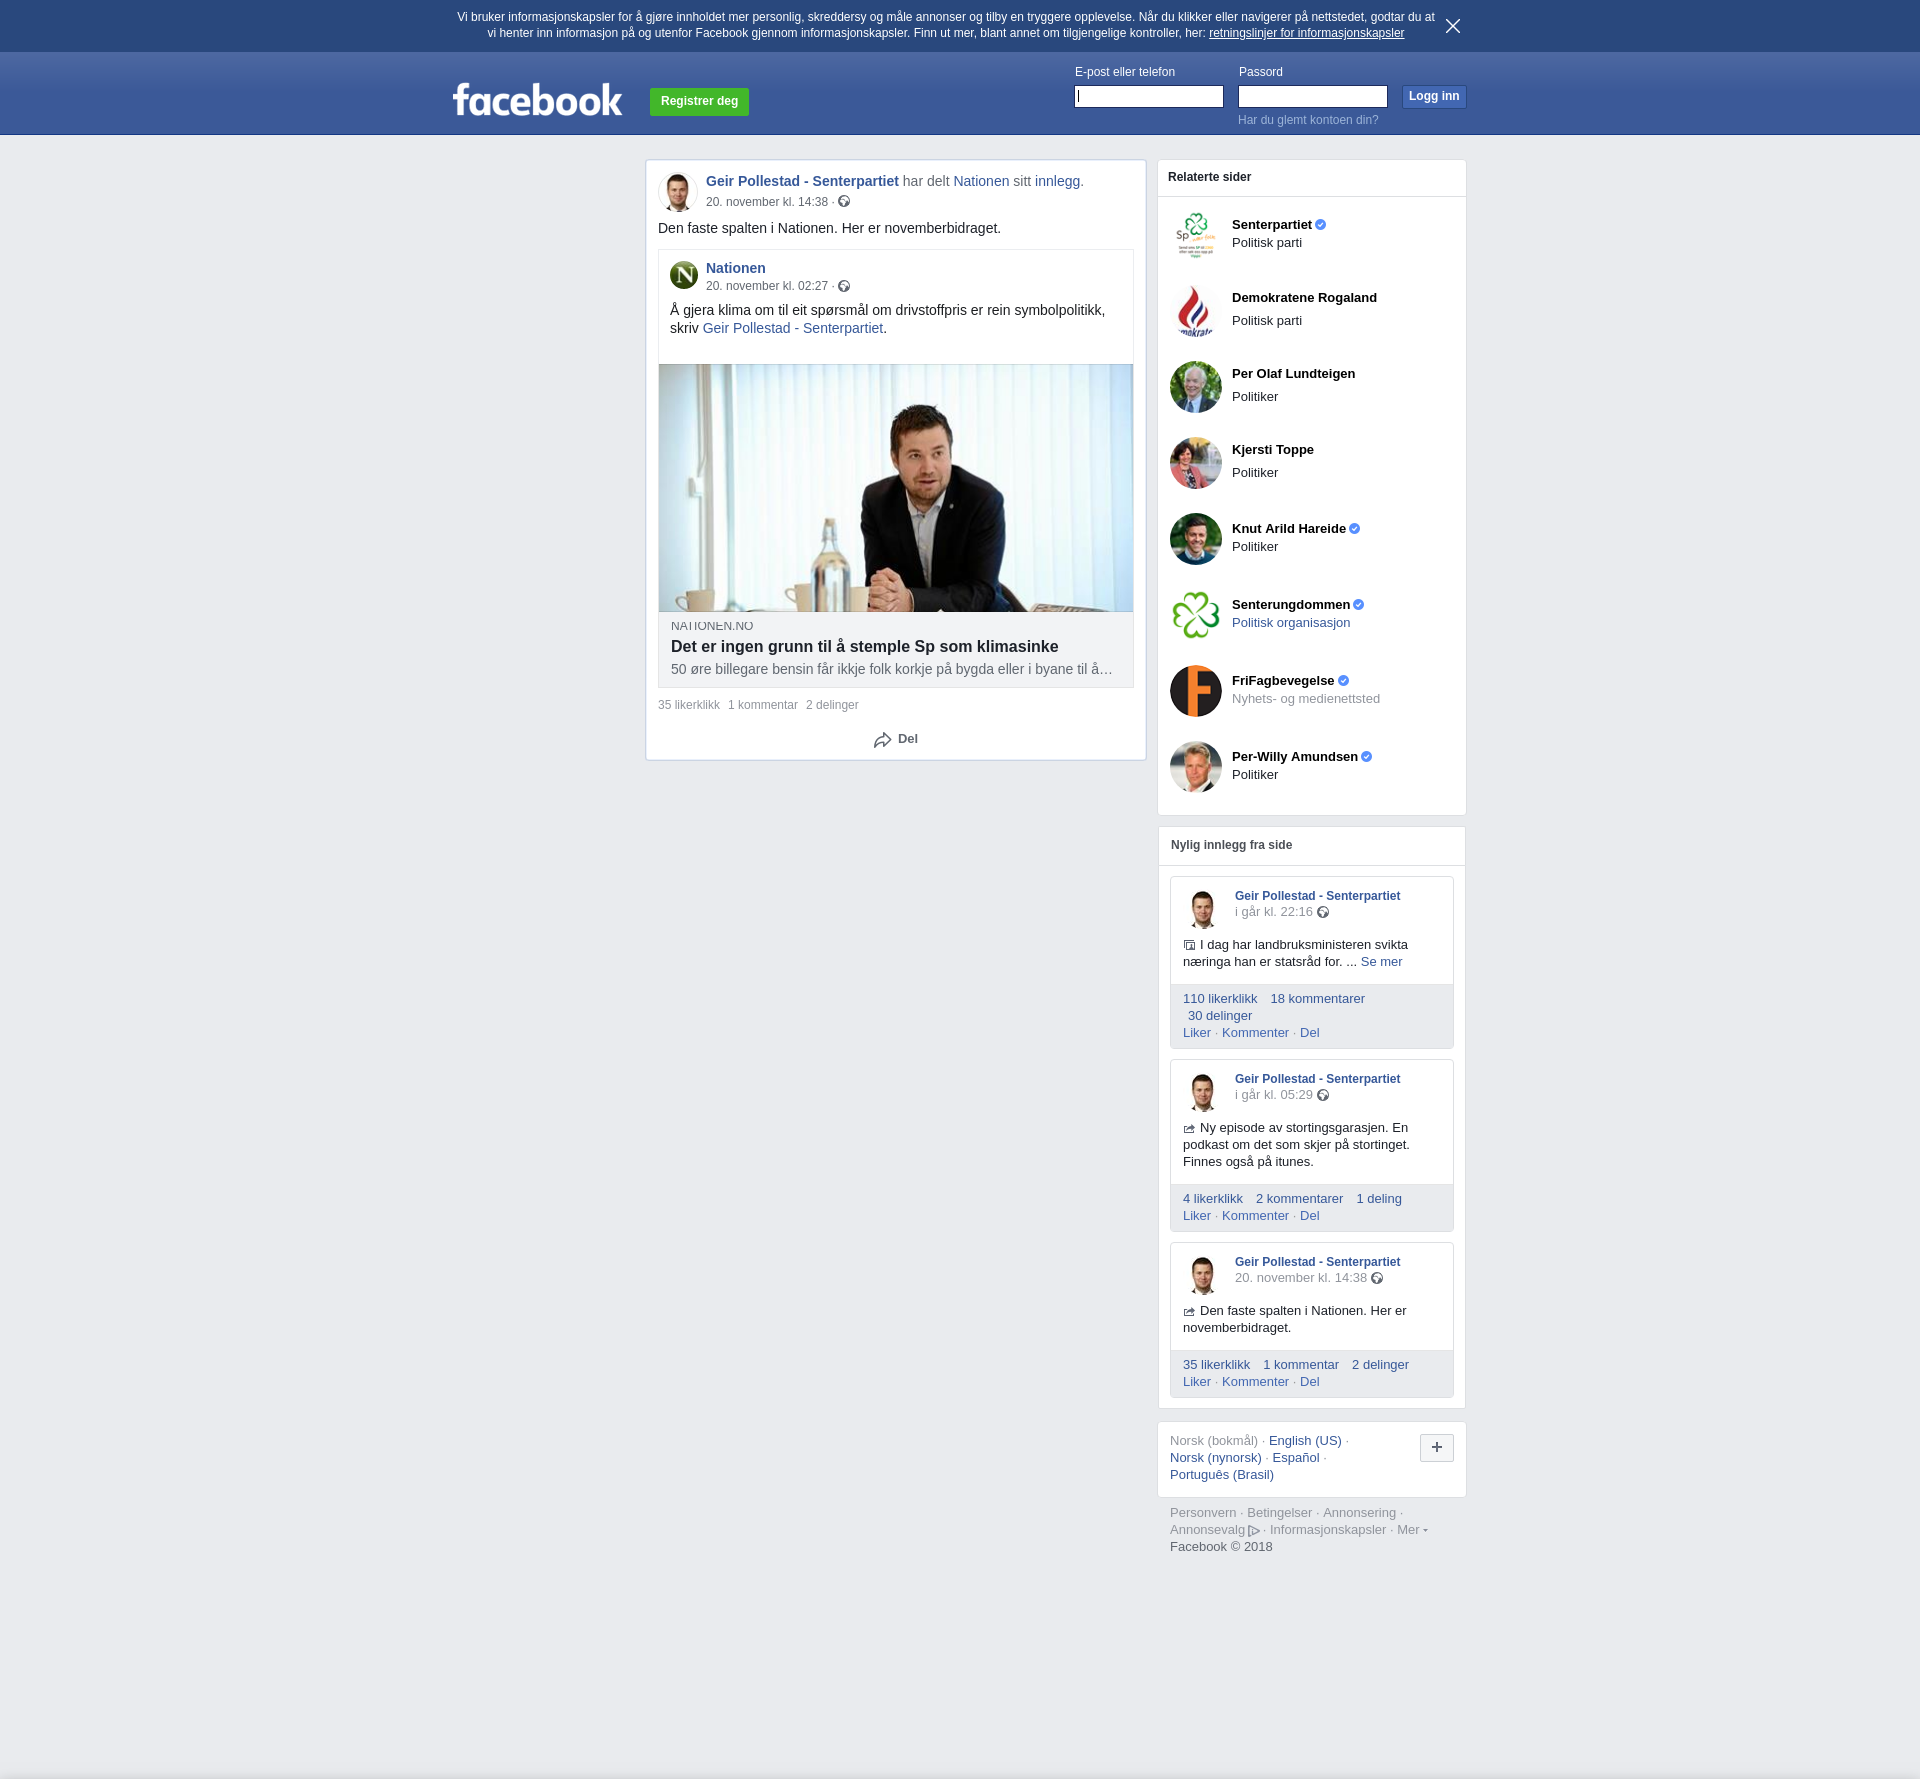Open Senterpartiet page logo
1920x1779 pixels.
[1196, 235]
